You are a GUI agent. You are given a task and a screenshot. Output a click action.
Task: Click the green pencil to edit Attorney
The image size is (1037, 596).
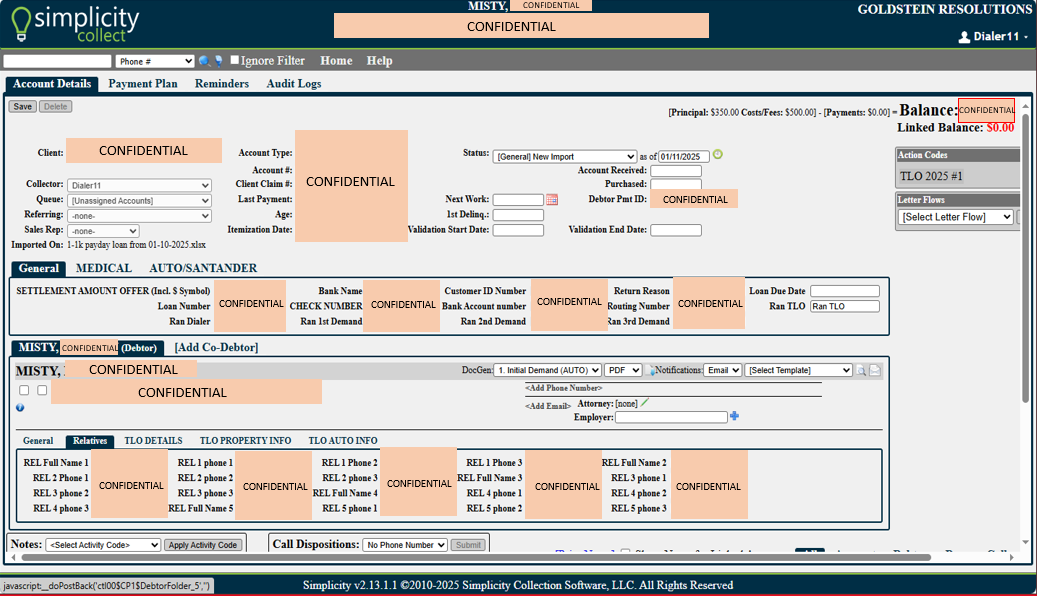tap(645, 403)
